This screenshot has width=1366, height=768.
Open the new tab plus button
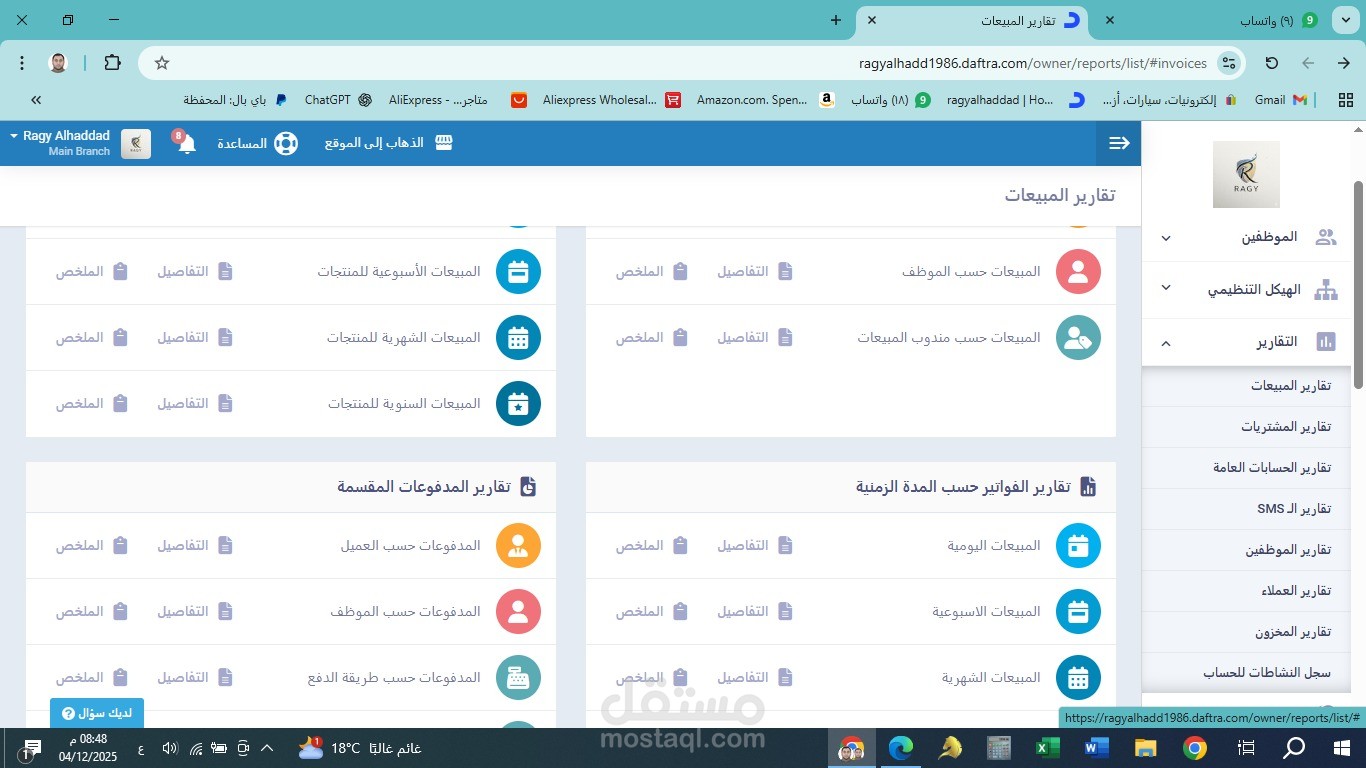point(836,20)
